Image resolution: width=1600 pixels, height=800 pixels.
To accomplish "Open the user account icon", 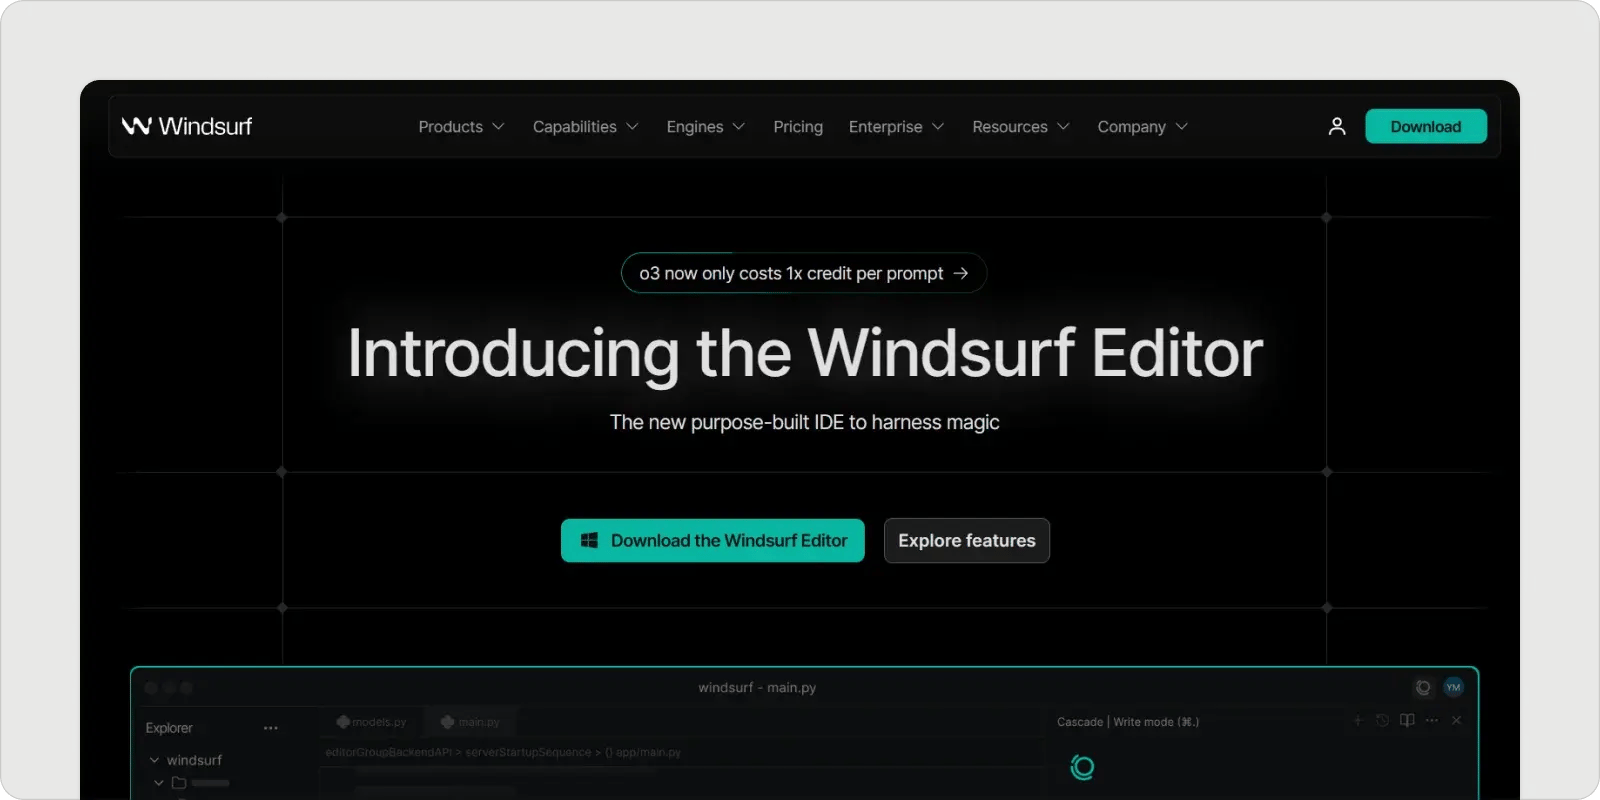I will click(1337, 126).
